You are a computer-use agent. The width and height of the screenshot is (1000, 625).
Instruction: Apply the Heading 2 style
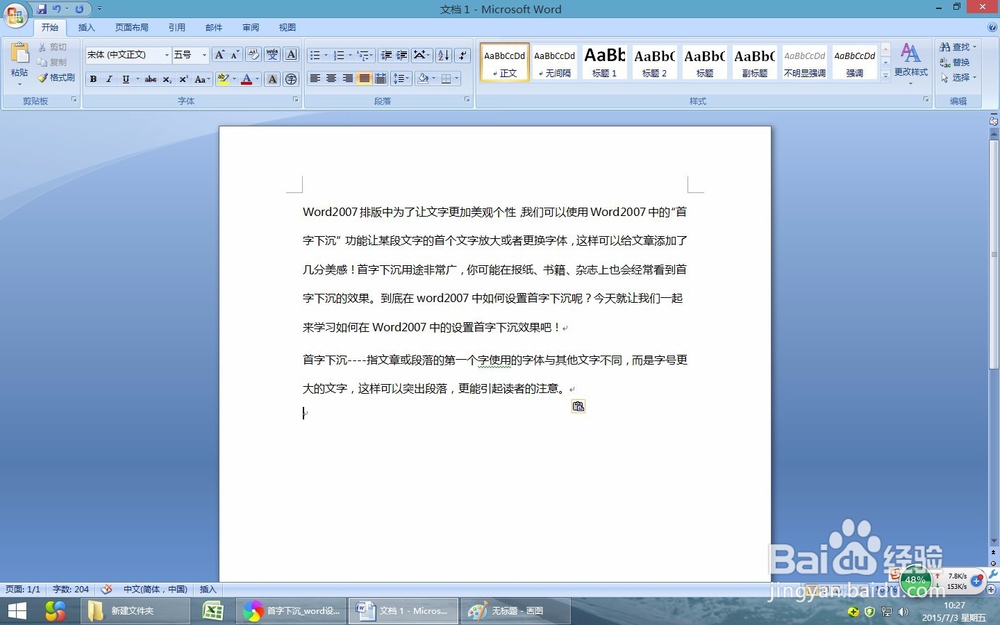(x=654, y=62)
